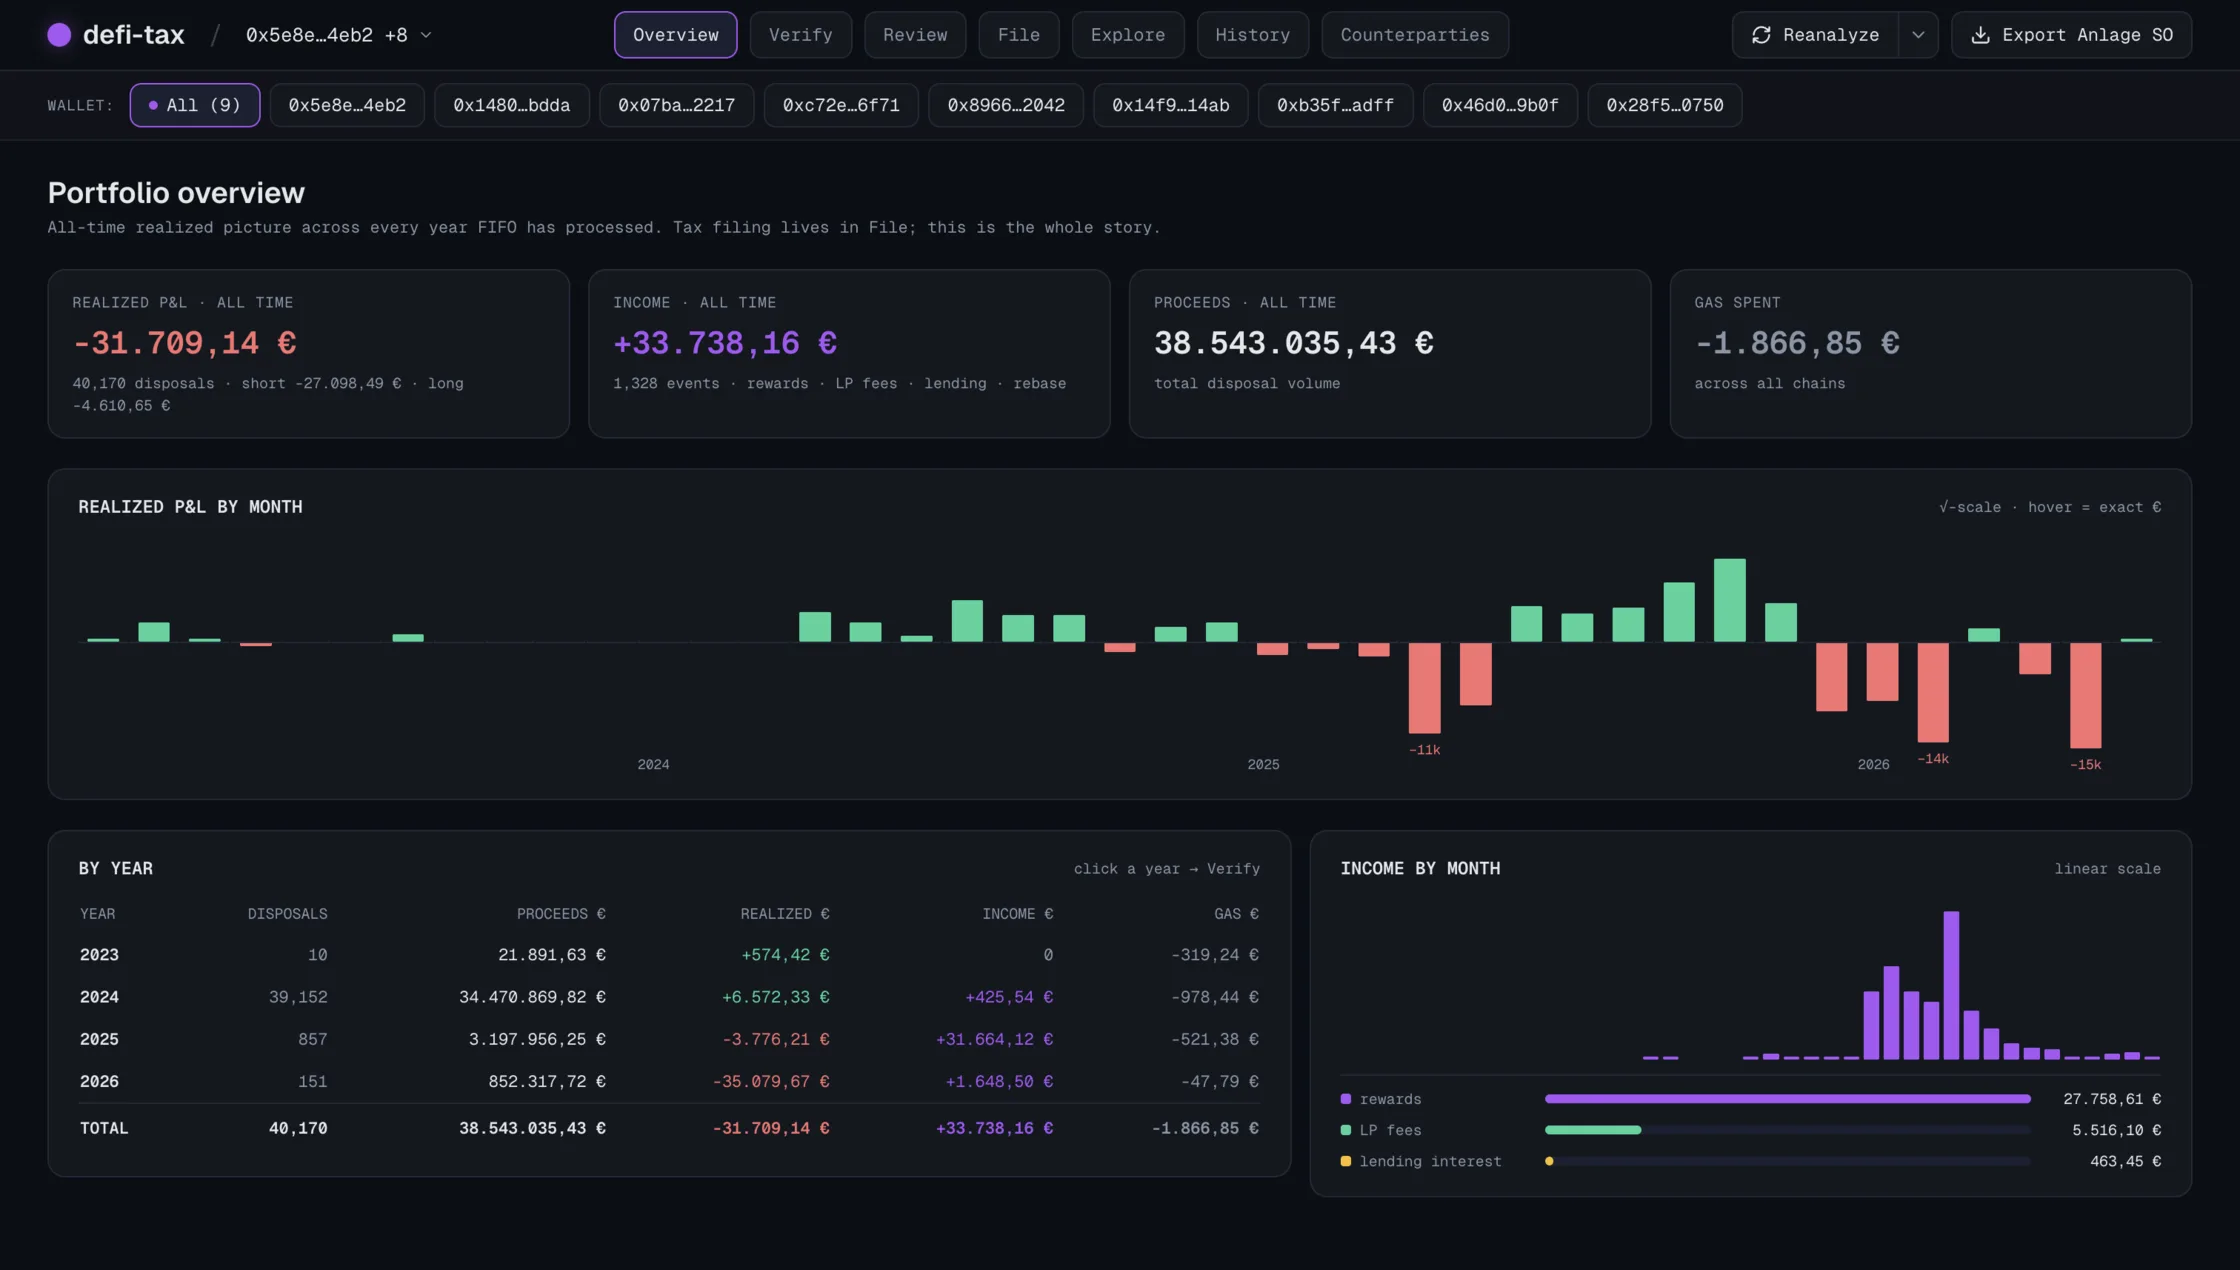Image resolution: width=2240 pixels, height=1270 pixels.
Task: Filter by wallet 0xc72e…6f71
Action: click(841, 105)
